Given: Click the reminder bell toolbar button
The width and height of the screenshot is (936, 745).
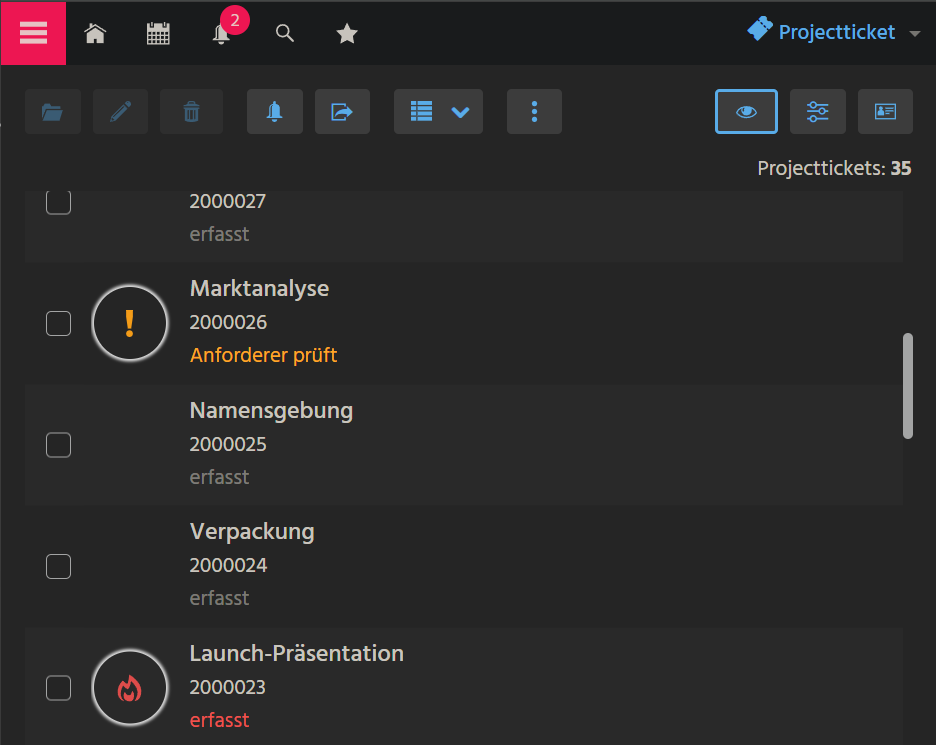Looking at the screenshot, I should 274,112.
